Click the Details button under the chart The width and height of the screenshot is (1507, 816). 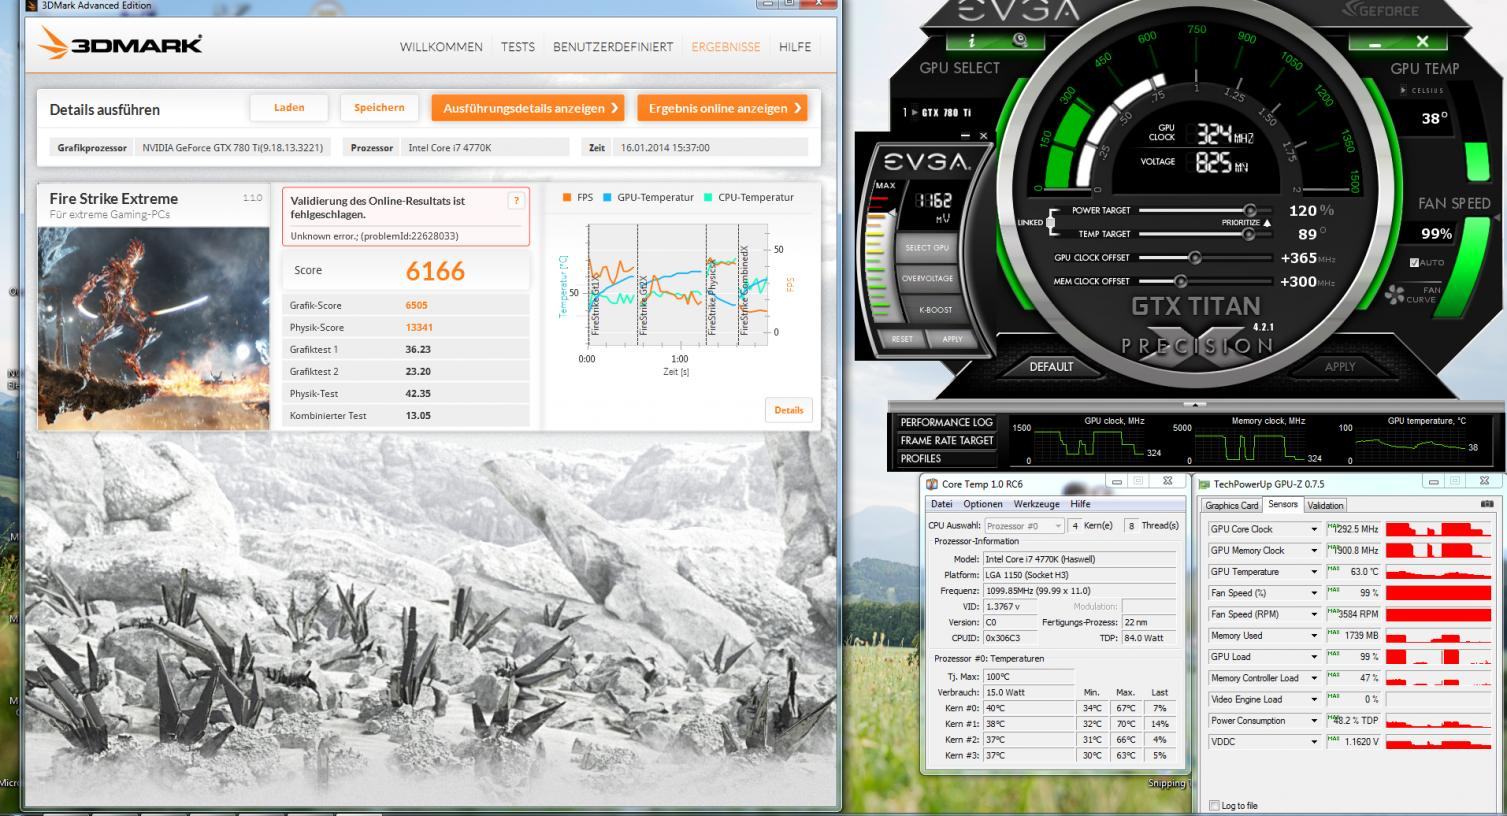tap(789, 410)
